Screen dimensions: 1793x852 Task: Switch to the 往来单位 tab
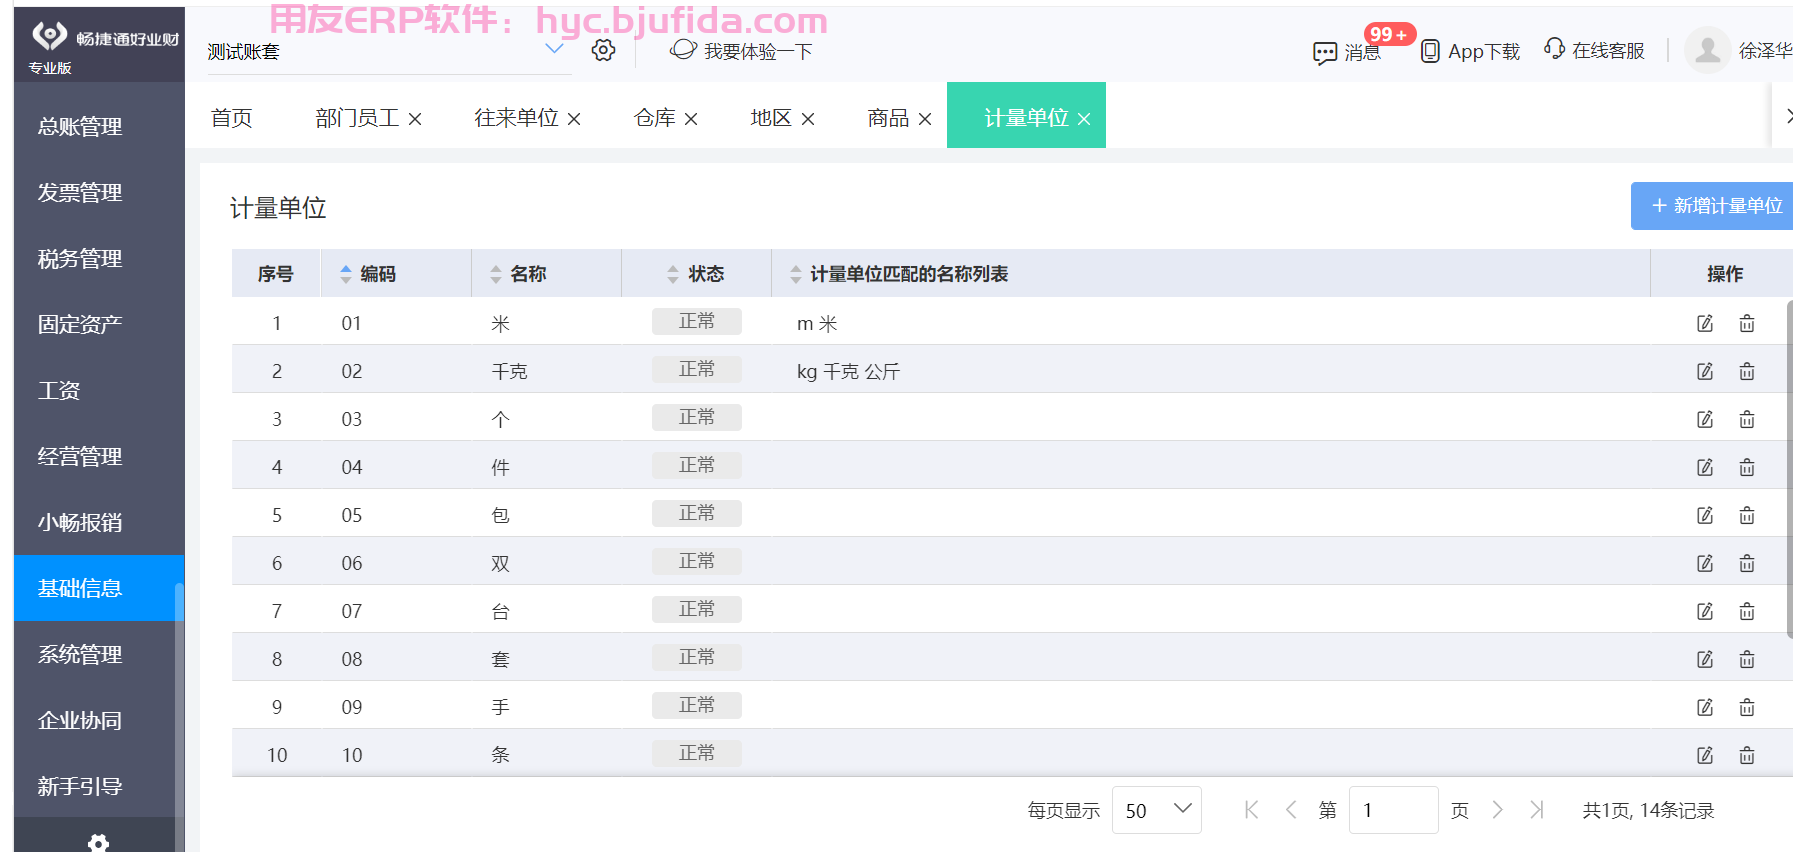click(x=516, y=118)
